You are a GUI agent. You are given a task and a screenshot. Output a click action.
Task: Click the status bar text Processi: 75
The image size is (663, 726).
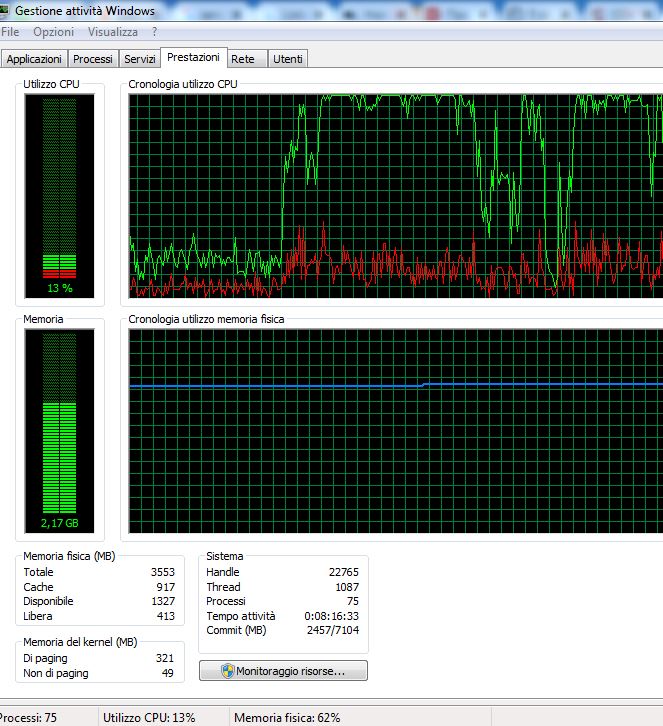pos(28,717)
